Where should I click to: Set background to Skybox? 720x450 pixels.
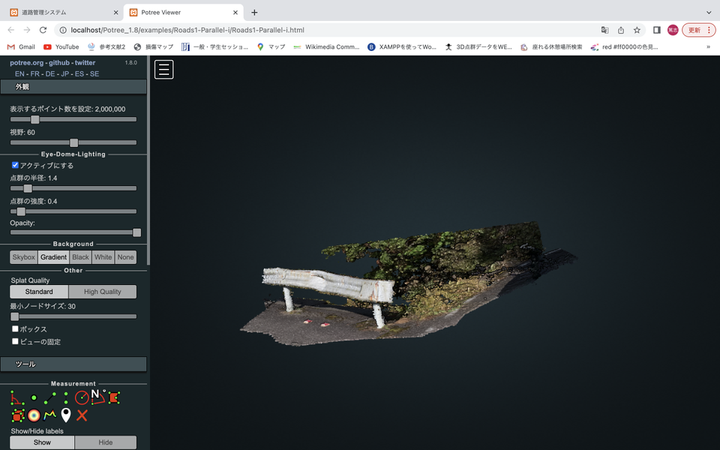pos(23,257)
